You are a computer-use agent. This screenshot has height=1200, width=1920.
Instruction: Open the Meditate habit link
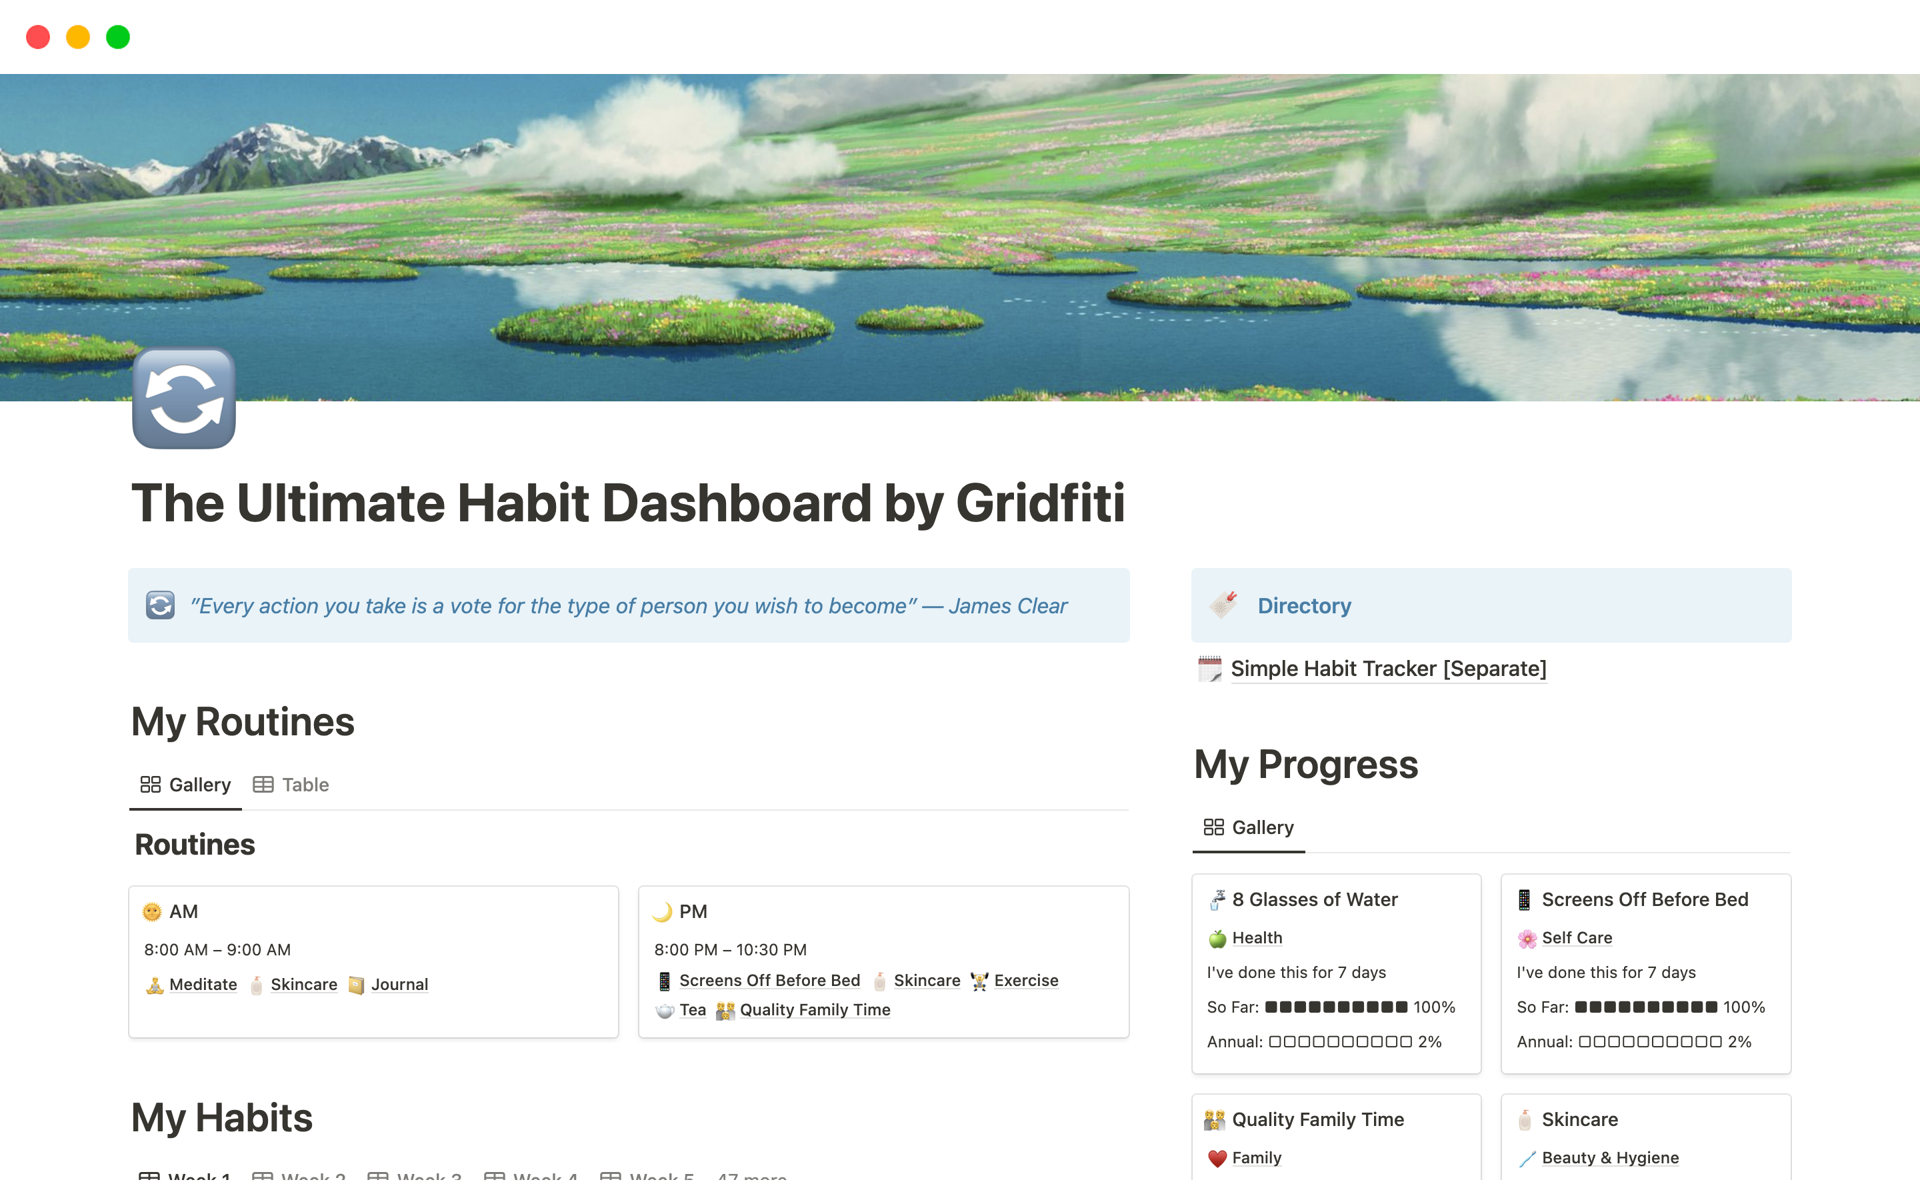pos(203,985)
